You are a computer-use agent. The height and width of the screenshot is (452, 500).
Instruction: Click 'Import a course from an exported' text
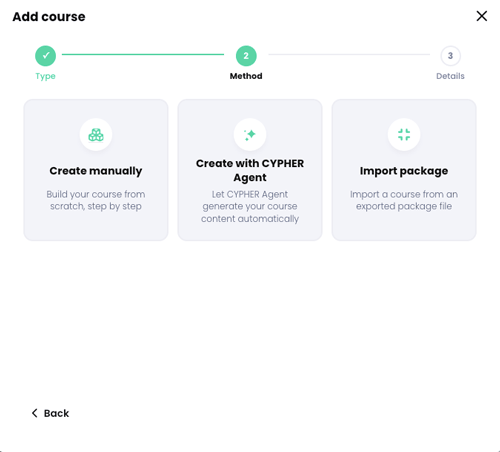[x=404, y=200]
